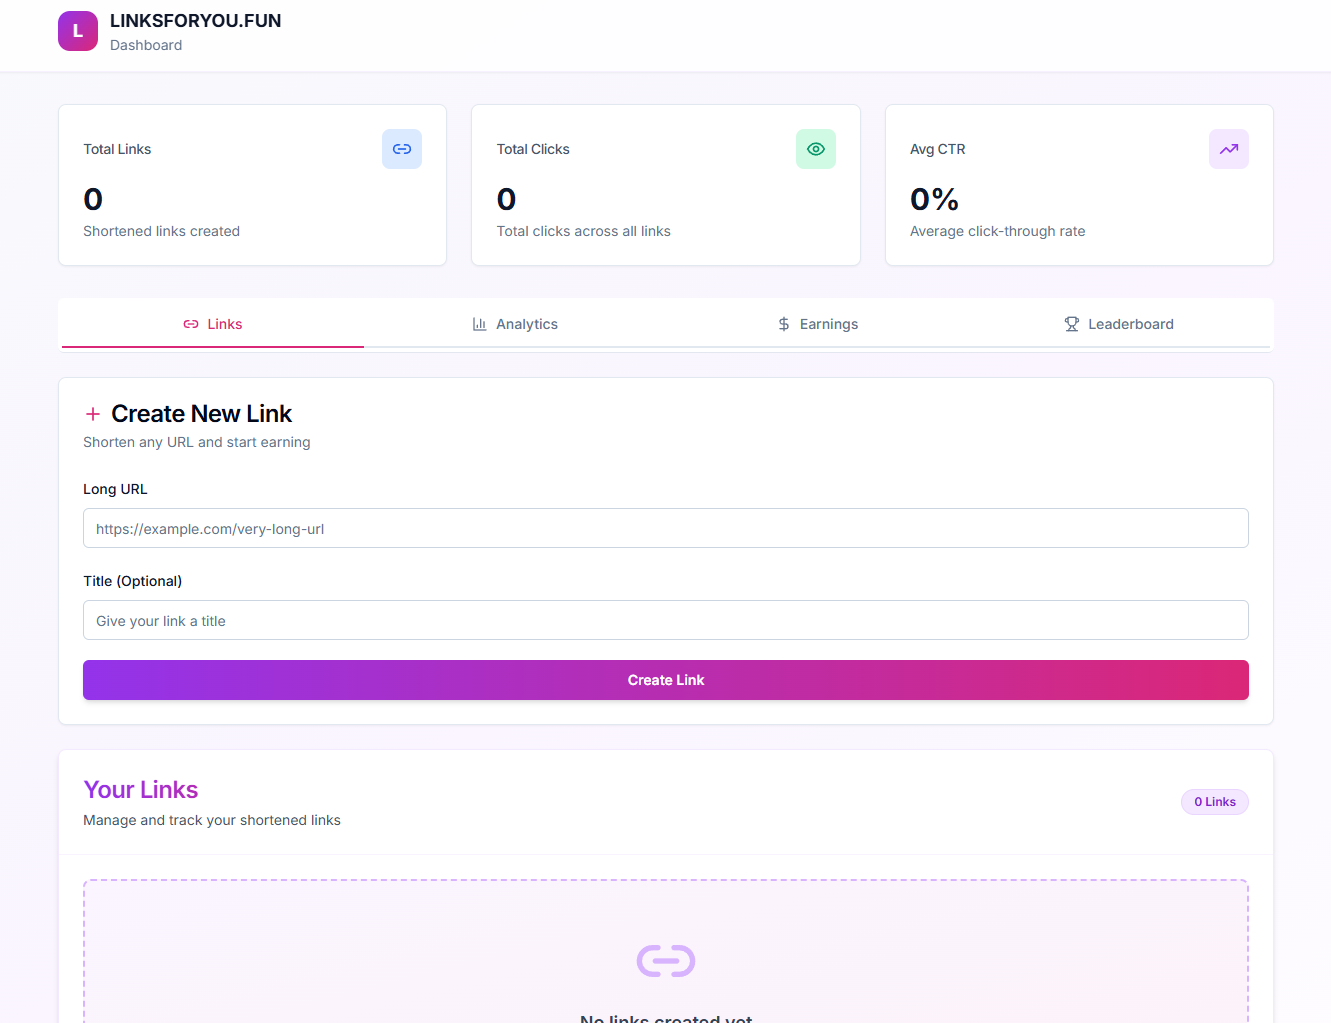Screen dimensions: 1331x1023
Task: Click the Long URL input field
Action: click(665, 528)
